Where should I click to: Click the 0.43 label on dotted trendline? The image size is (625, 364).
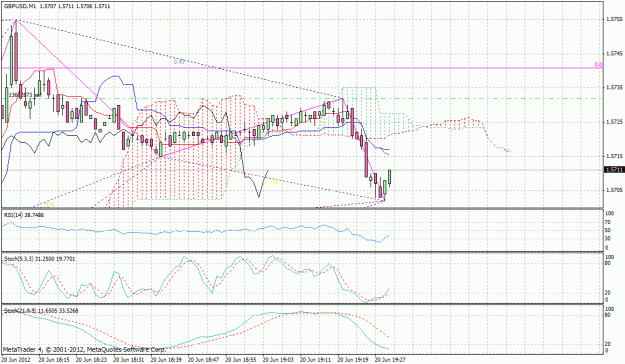pyautogui.click(x=179, y=61)
